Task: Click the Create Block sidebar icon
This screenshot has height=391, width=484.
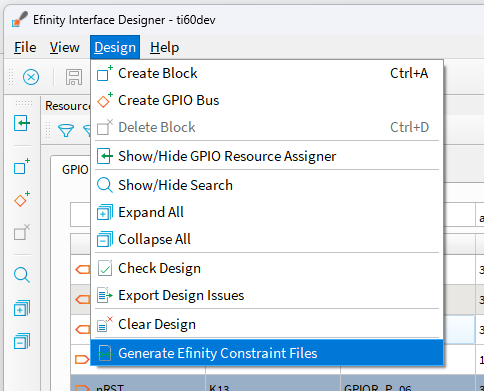Action: (22, 166)
